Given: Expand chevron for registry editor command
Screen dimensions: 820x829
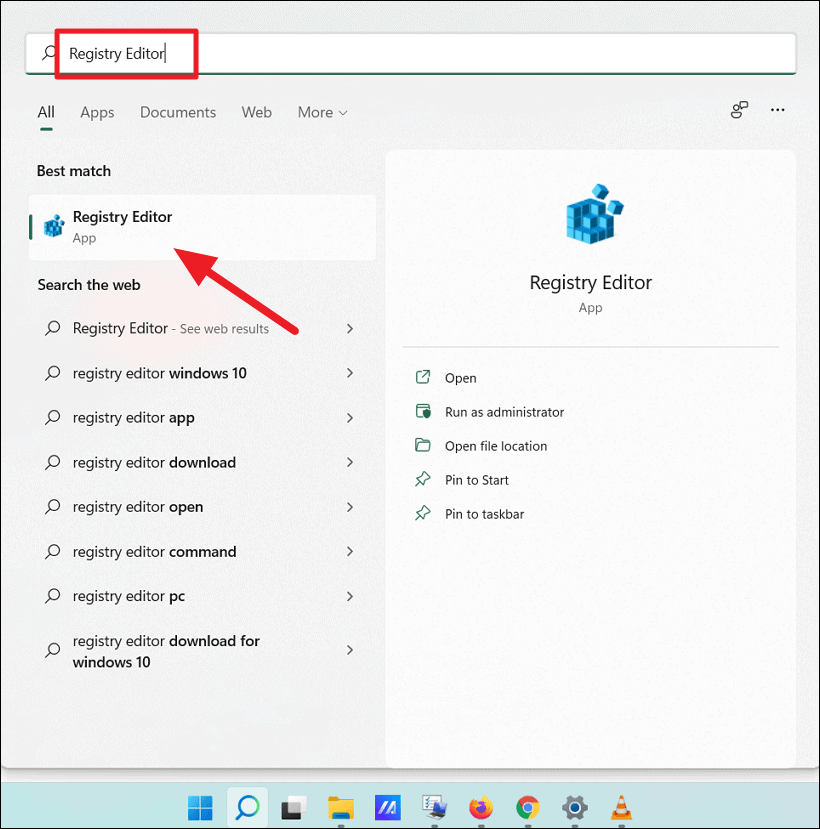Looking at the screenshot, I should [349, 551].
